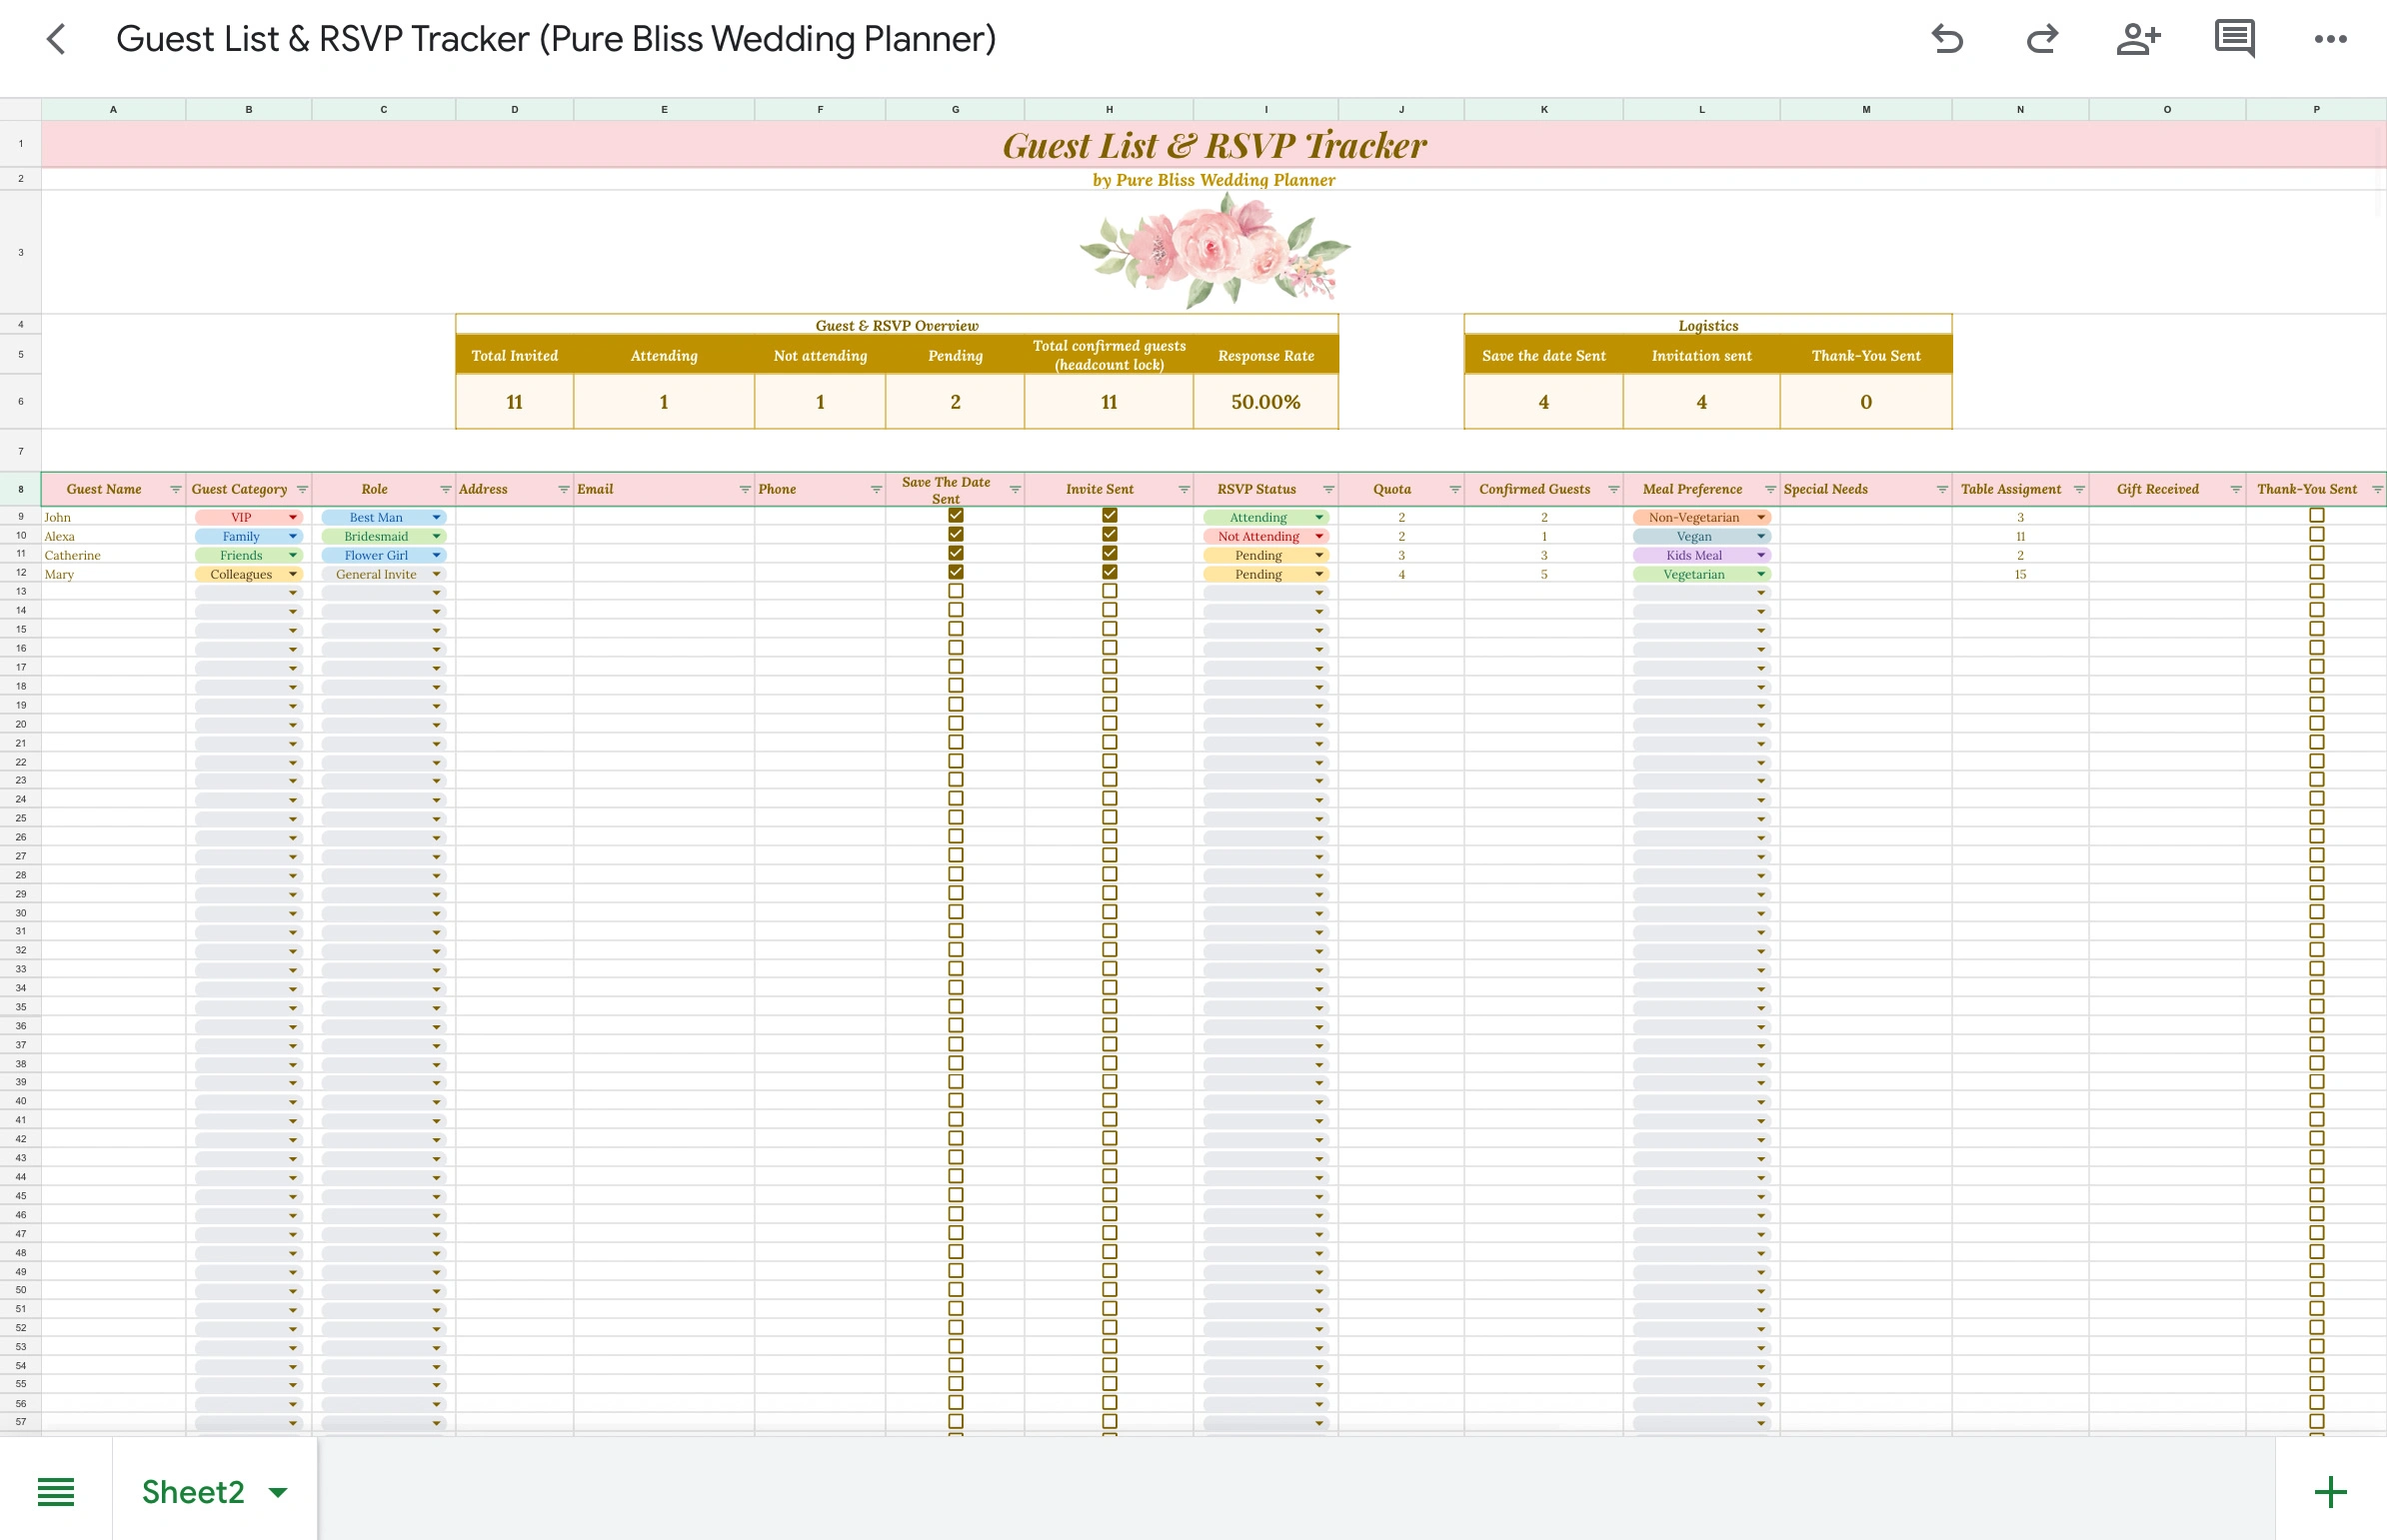Image resolution: width=2387 pixels, height=1540 pixels.
Task: Click the Response Rate 50.00% cell
Action: pos(1265,402)
